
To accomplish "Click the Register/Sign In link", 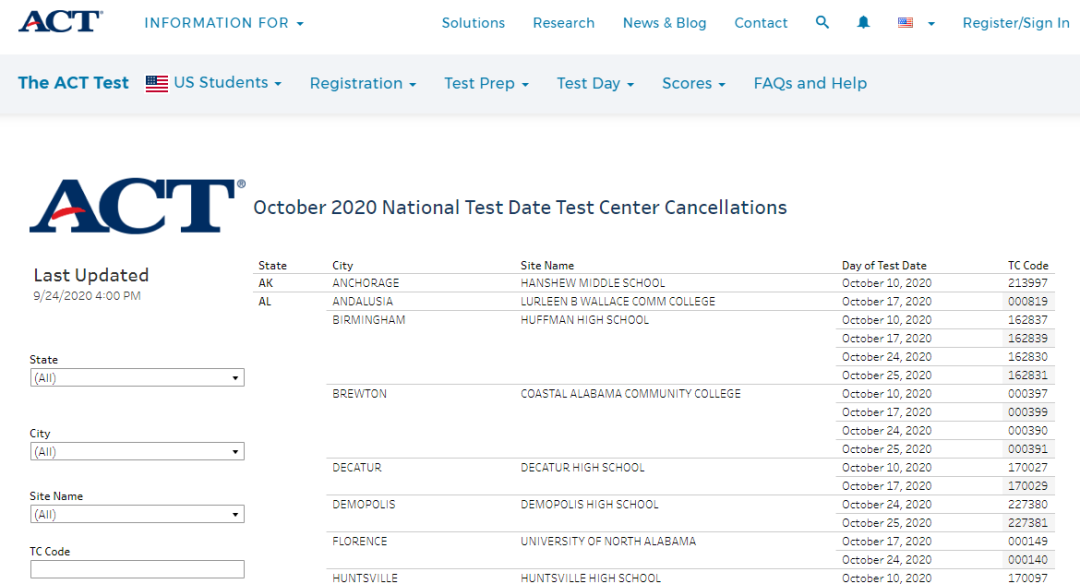I will (x=1015, y=23).
